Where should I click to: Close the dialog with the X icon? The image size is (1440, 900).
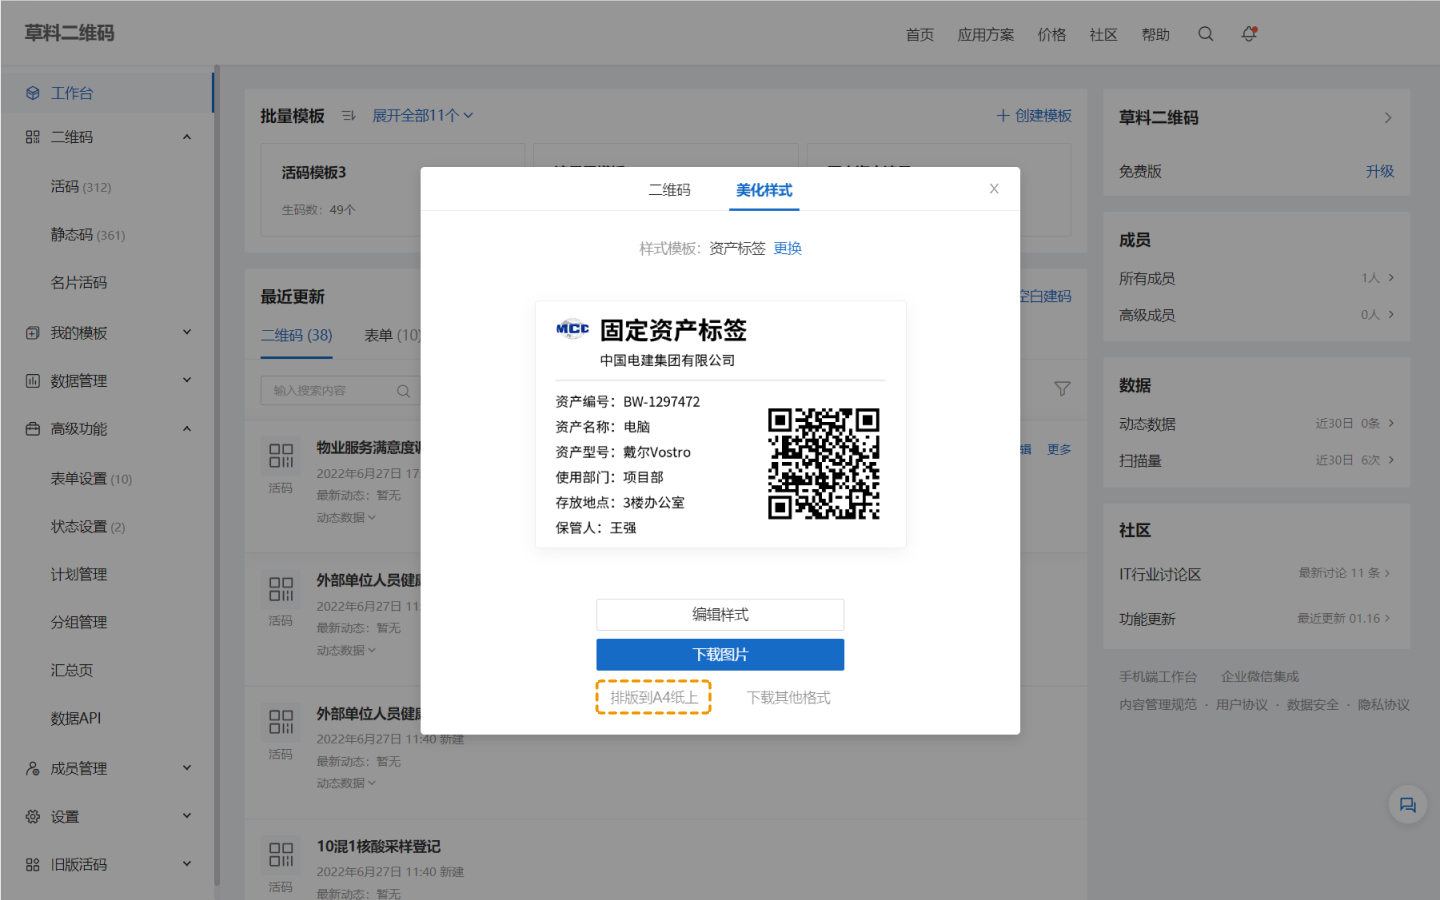click(994, 189)
